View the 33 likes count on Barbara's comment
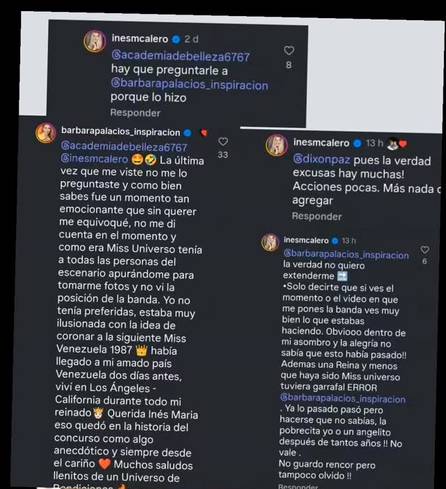 coord(223,155)
